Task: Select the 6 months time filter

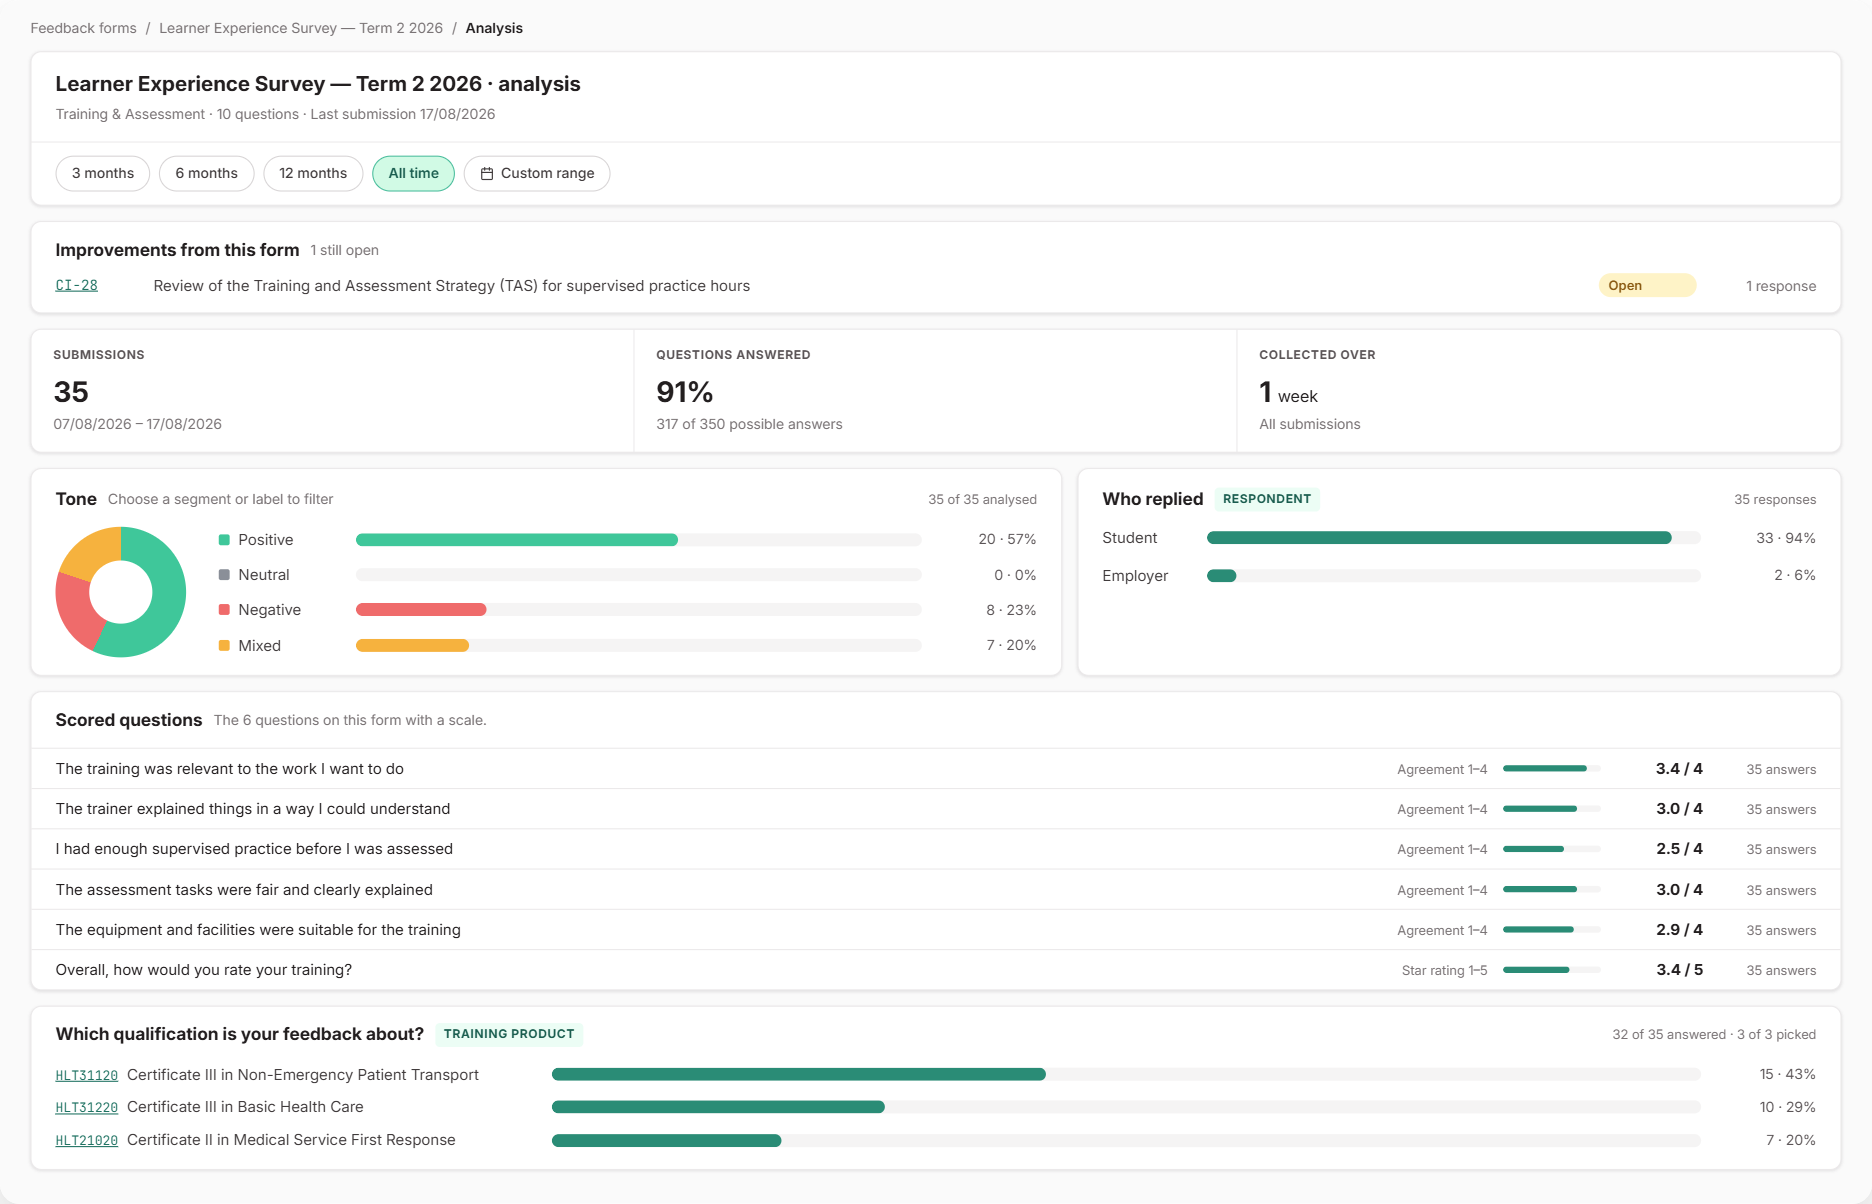Action: pyautogui.click(x=207, y=173)
